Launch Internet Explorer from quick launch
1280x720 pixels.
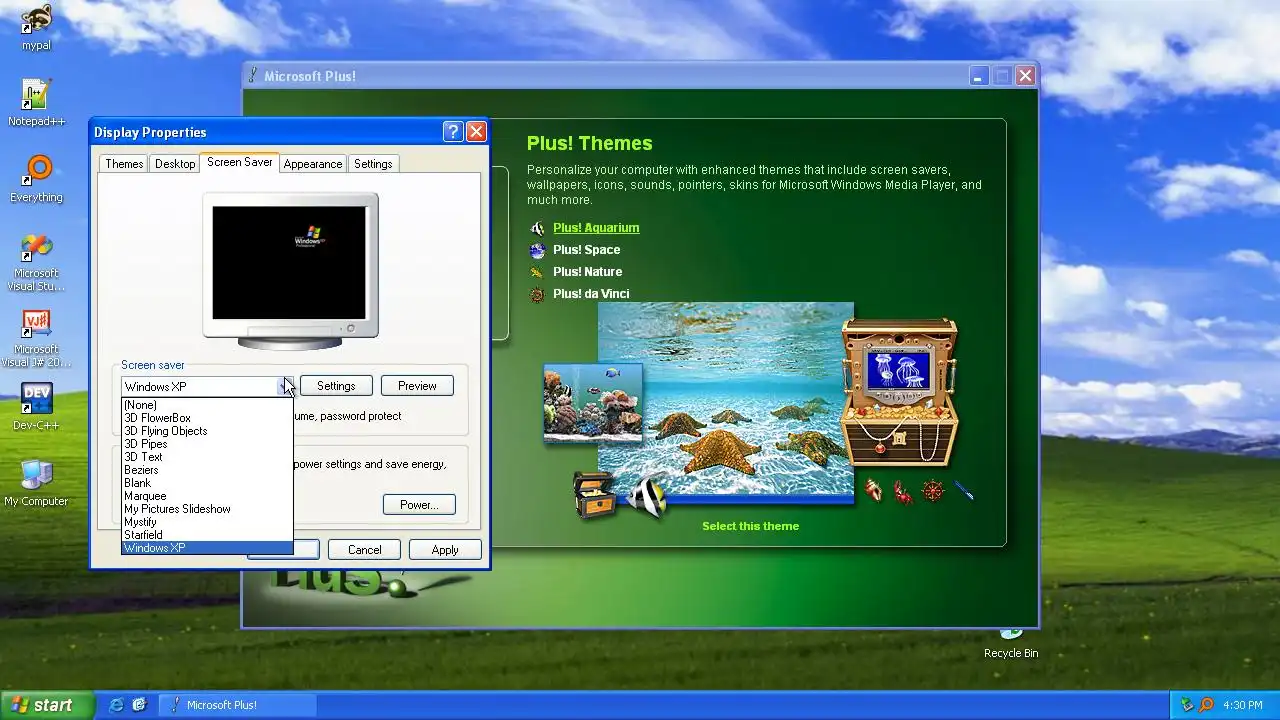(116, 705)
